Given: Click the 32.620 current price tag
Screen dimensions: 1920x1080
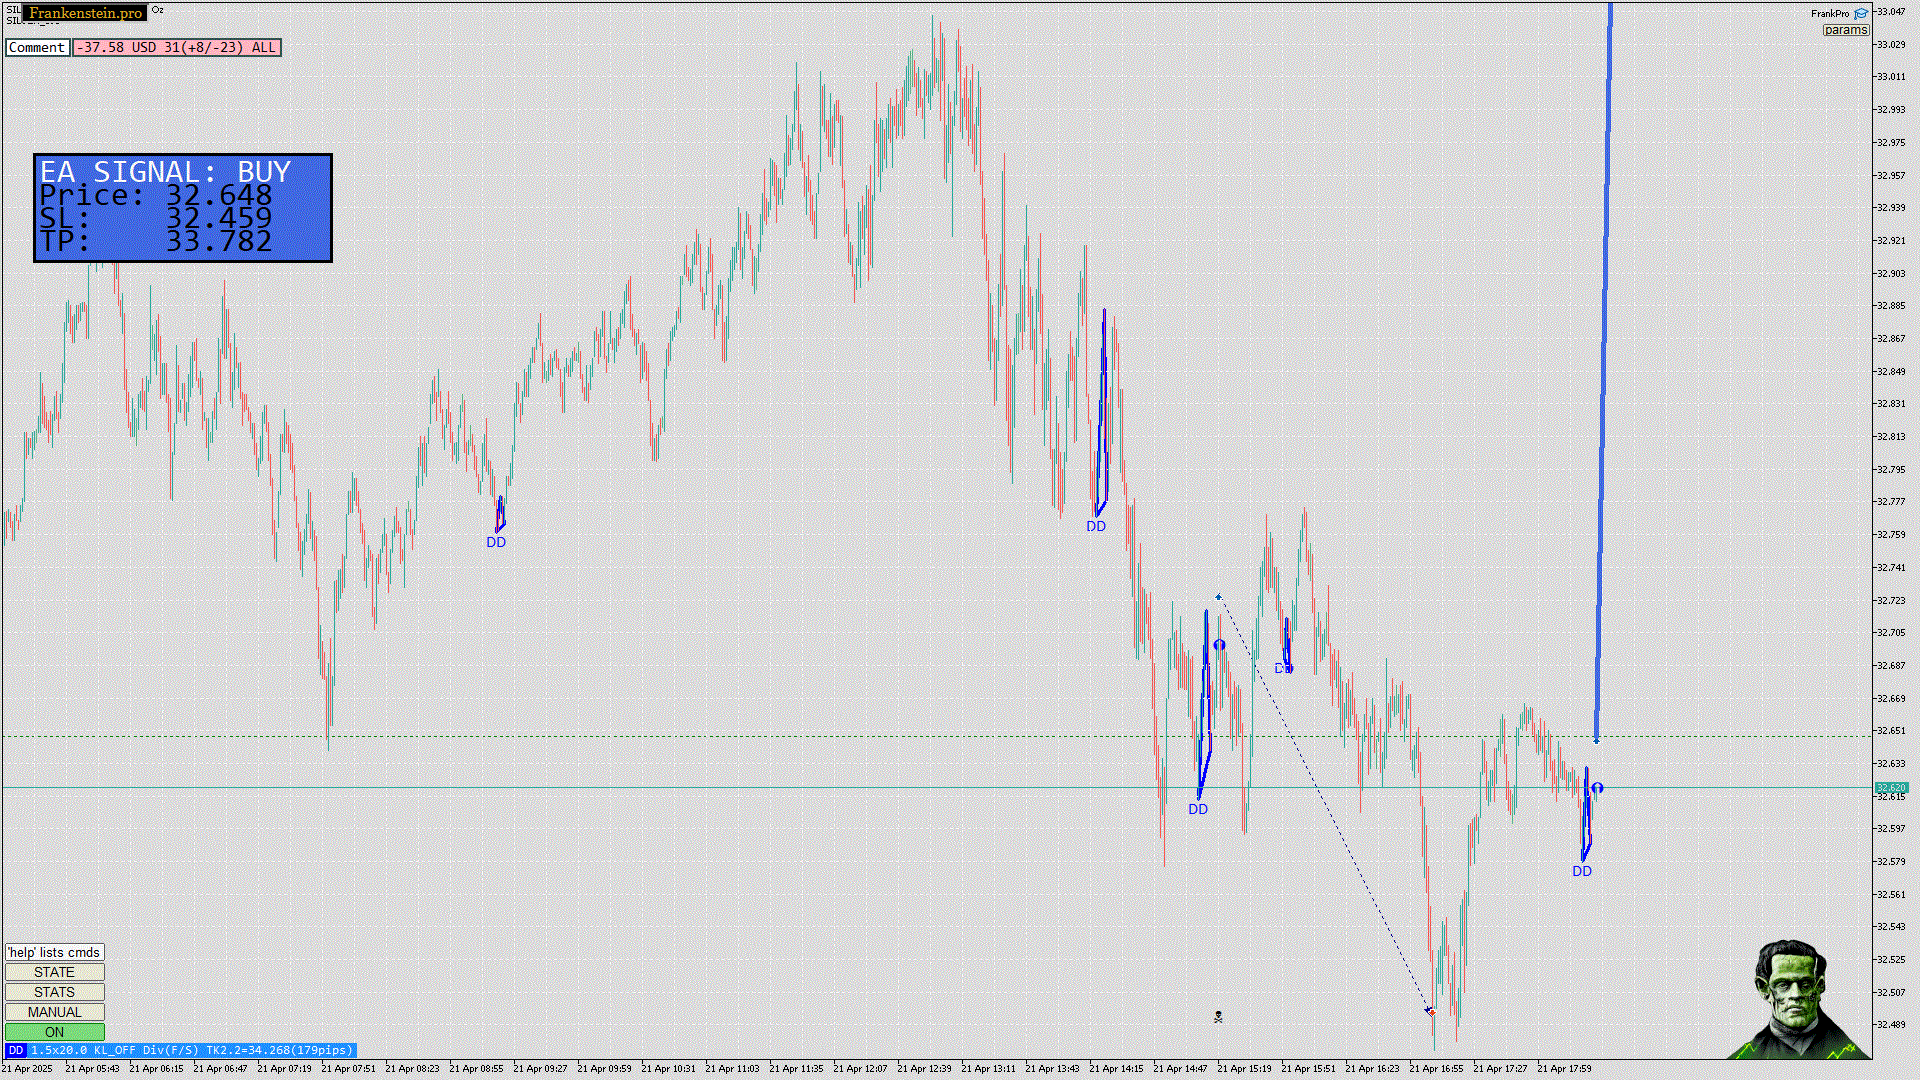Looking at the screenshot, I should [1891, 788].
